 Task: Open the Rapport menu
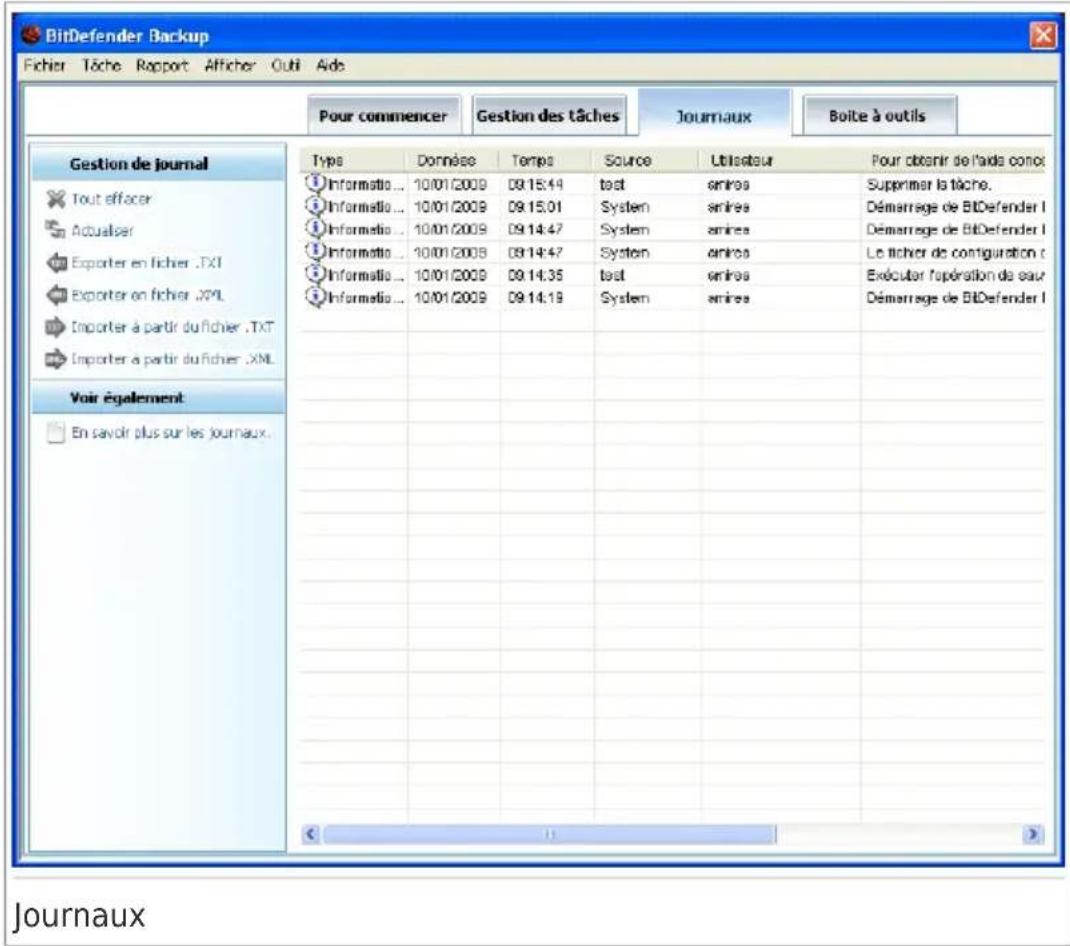(162, 66)
